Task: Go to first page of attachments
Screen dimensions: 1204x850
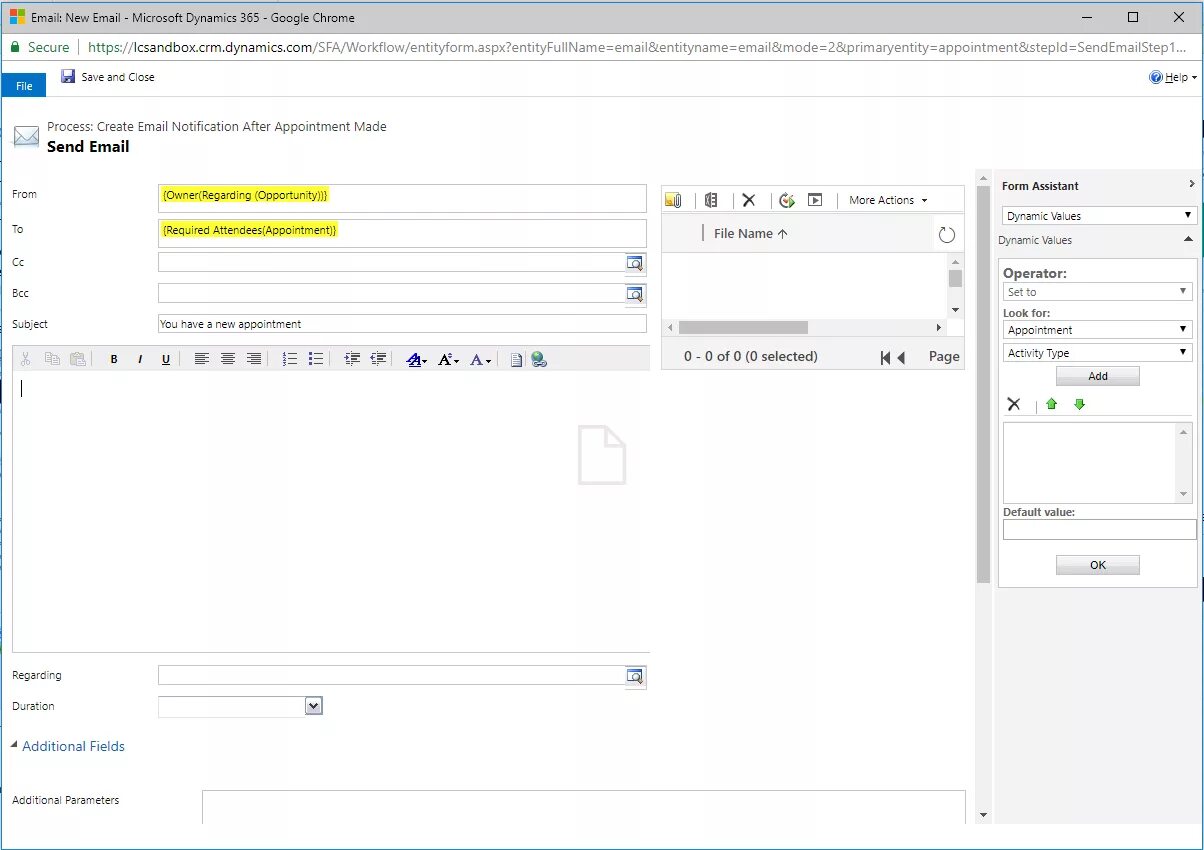Action: coord(885,357)
